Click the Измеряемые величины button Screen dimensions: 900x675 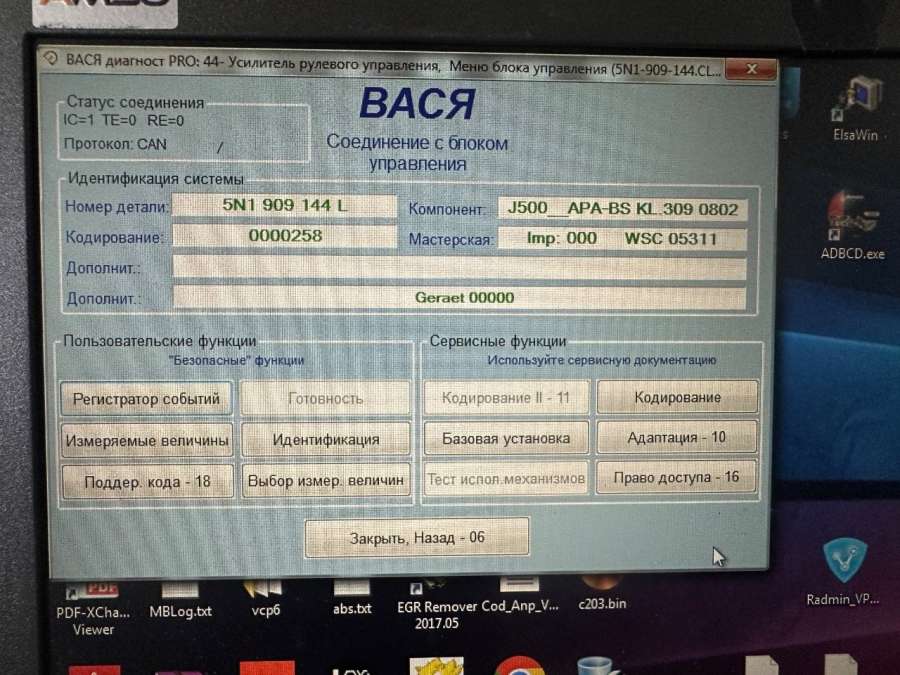tap(147, 440)
